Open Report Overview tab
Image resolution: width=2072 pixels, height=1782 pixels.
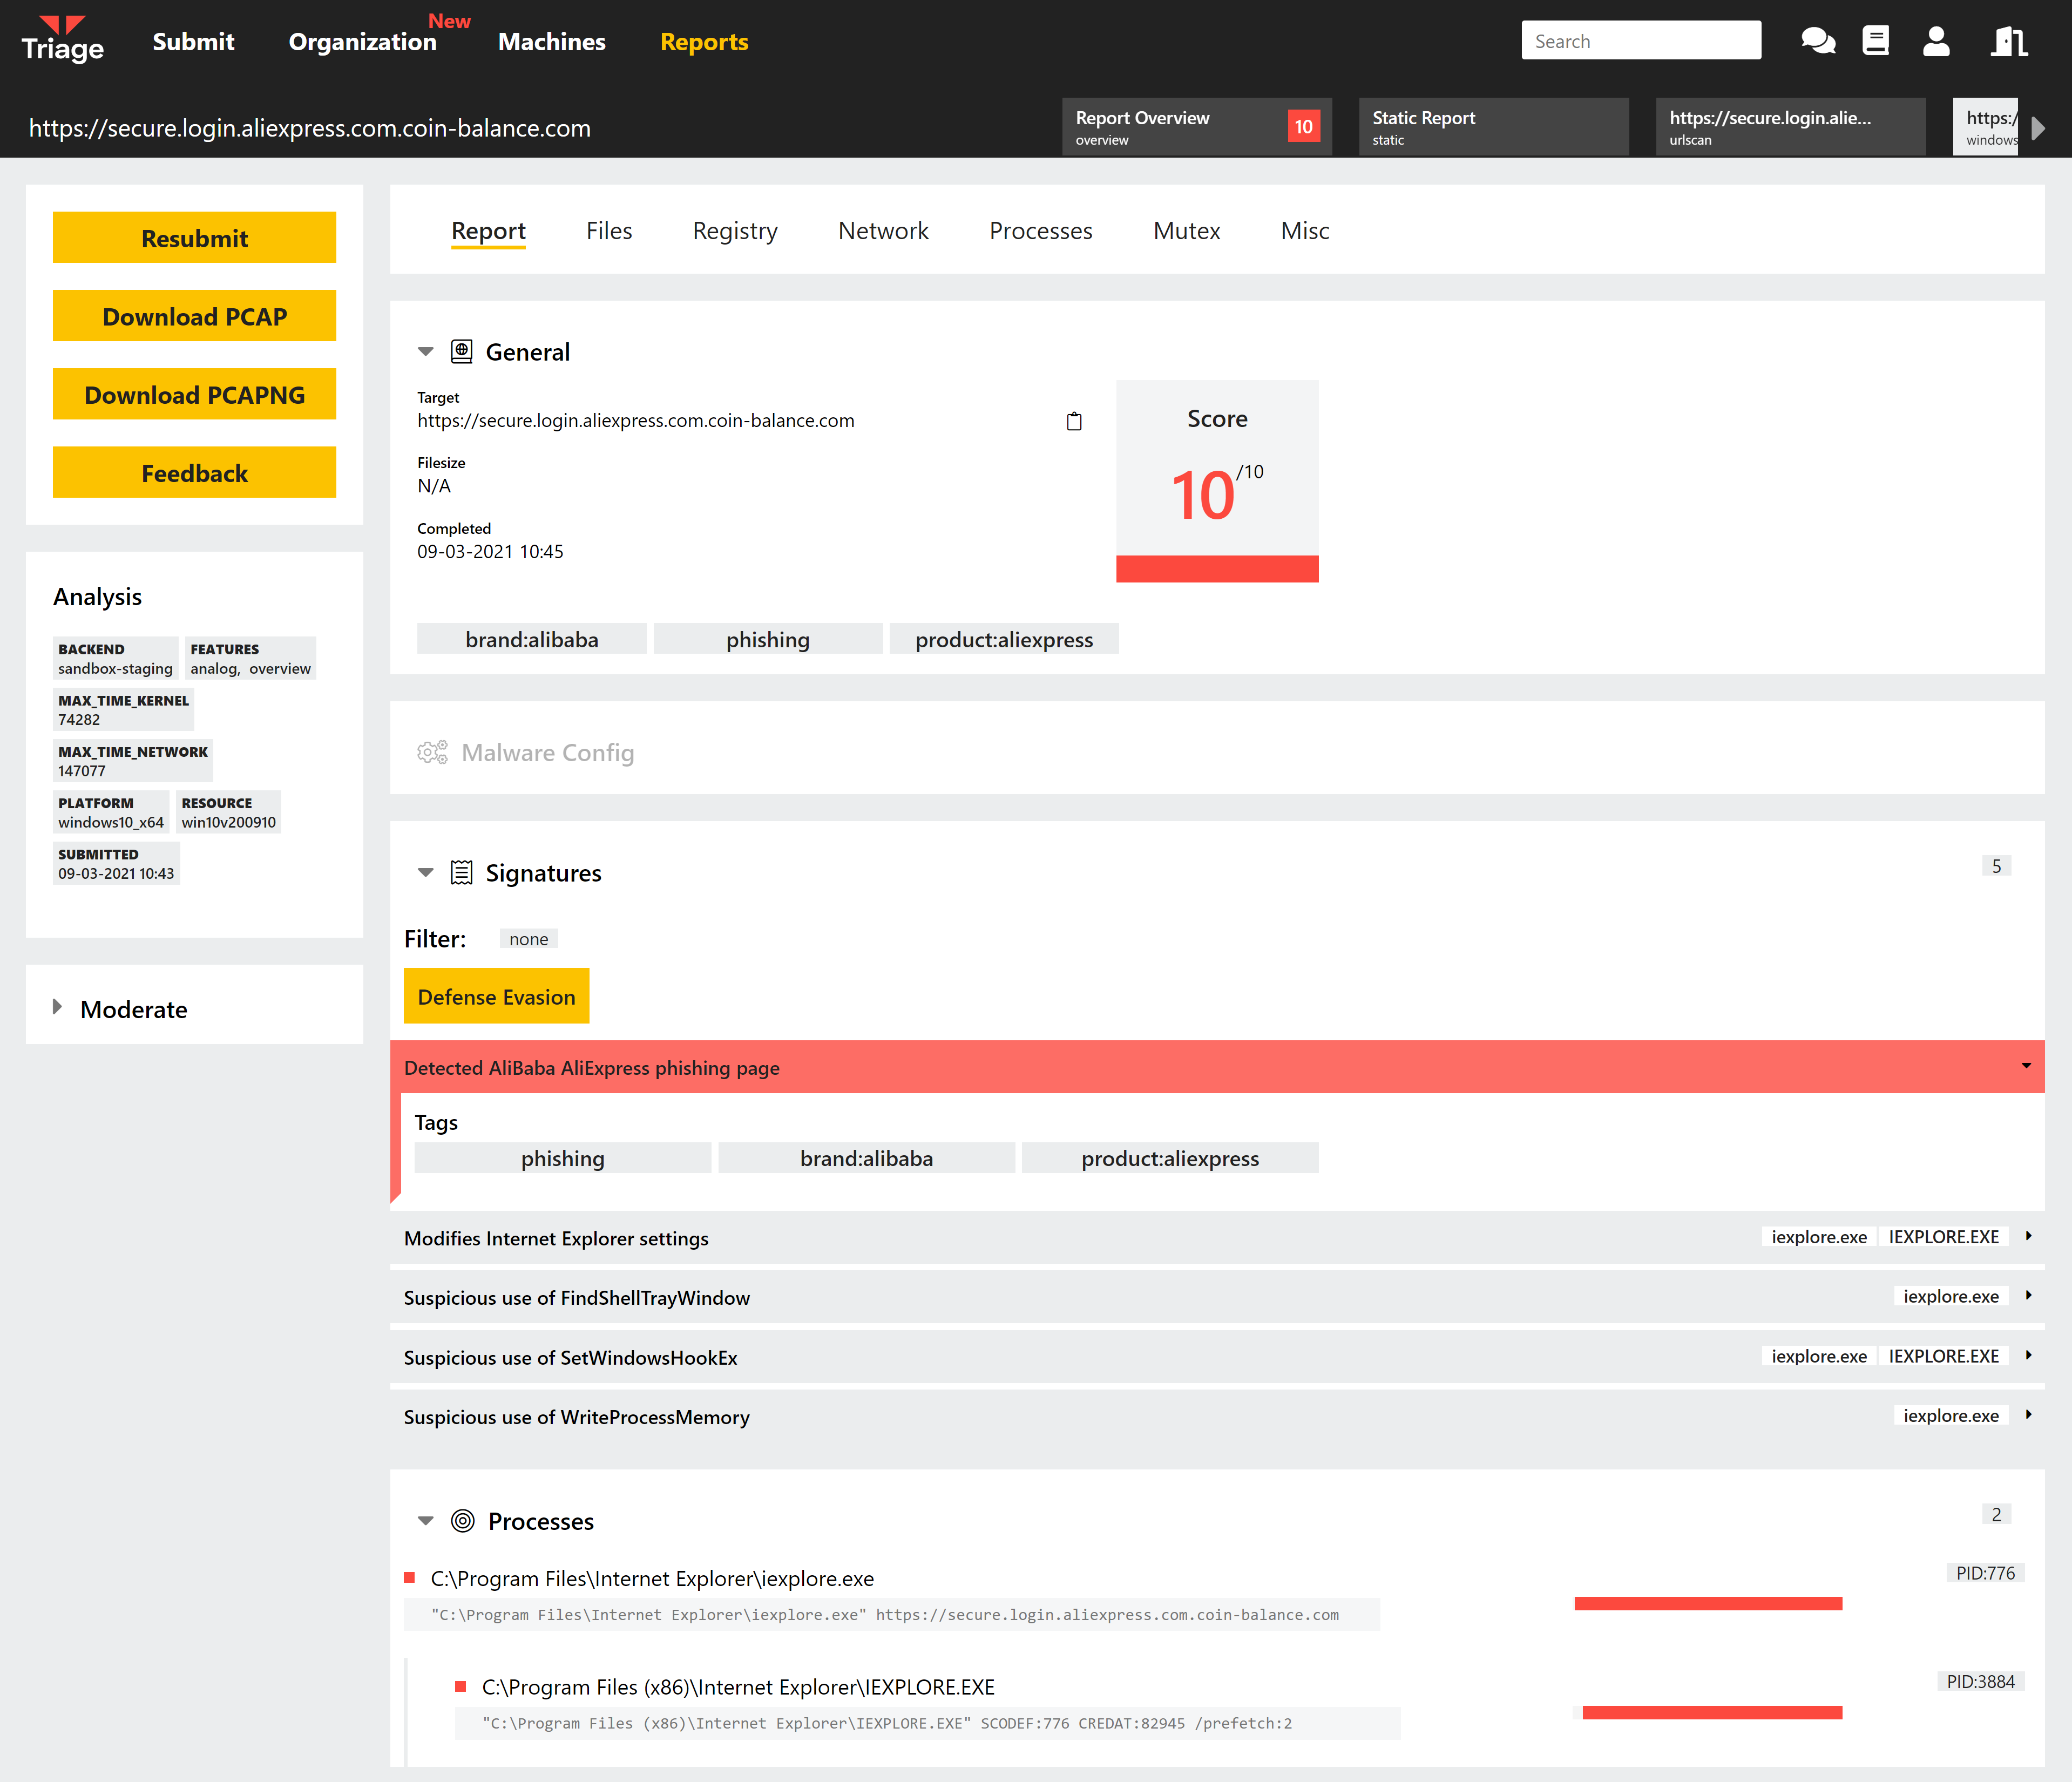(1196, 127)
